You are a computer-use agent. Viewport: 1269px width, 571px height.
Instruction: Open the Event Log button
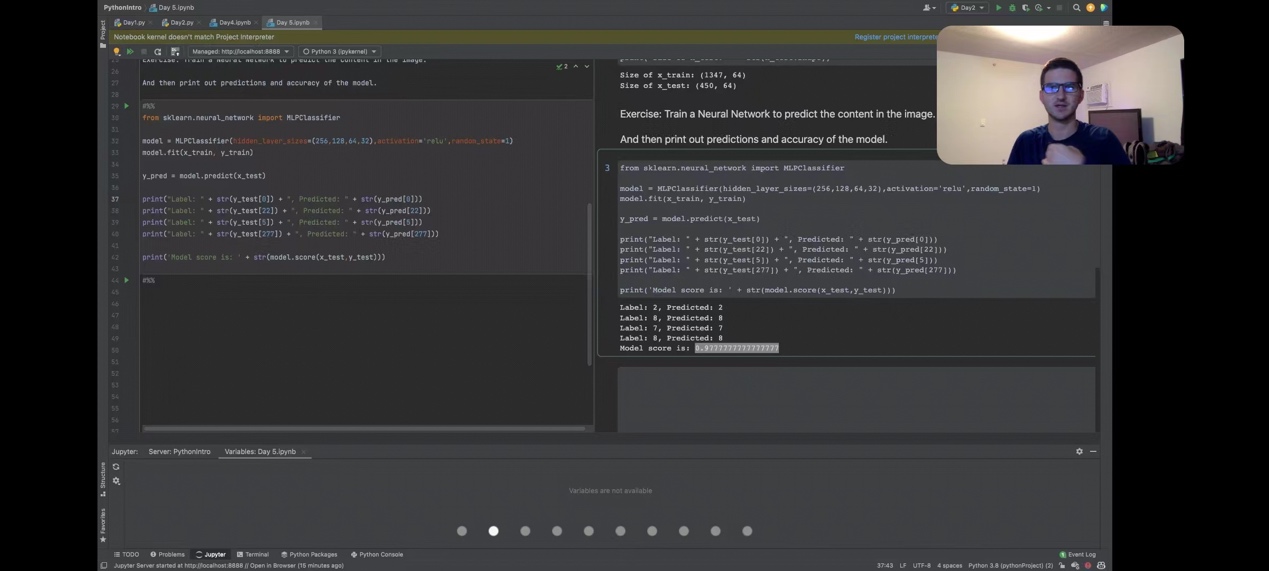point(1077,554)
